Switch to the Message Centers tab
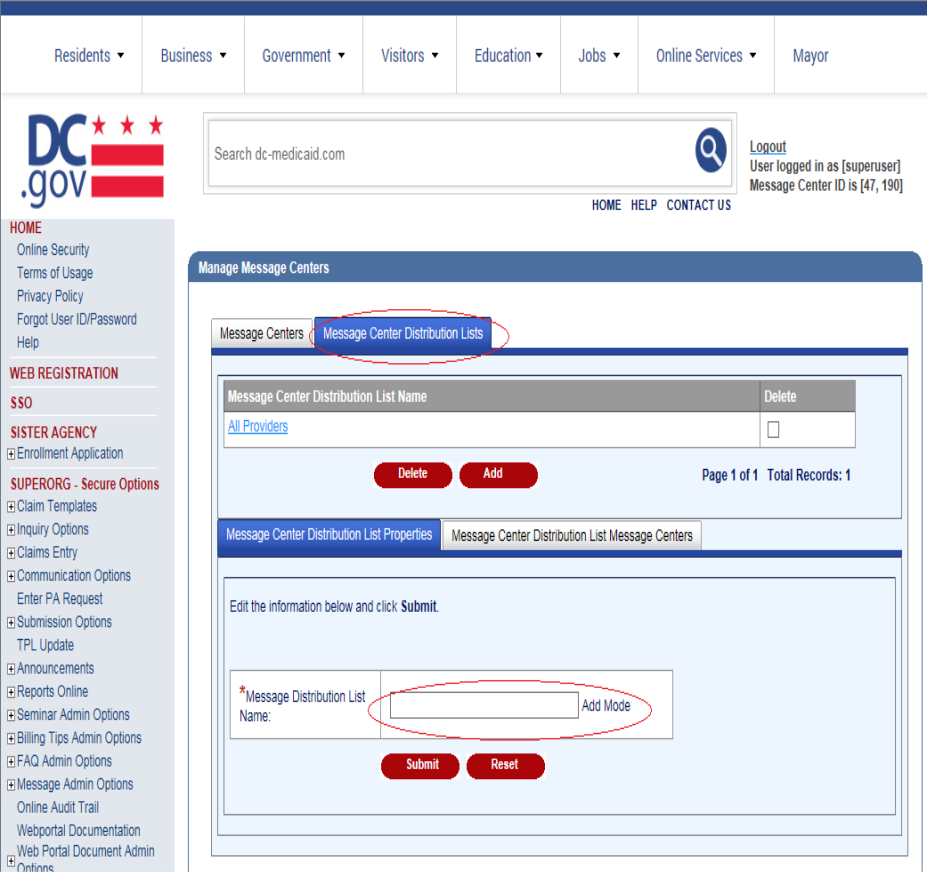 262,334
